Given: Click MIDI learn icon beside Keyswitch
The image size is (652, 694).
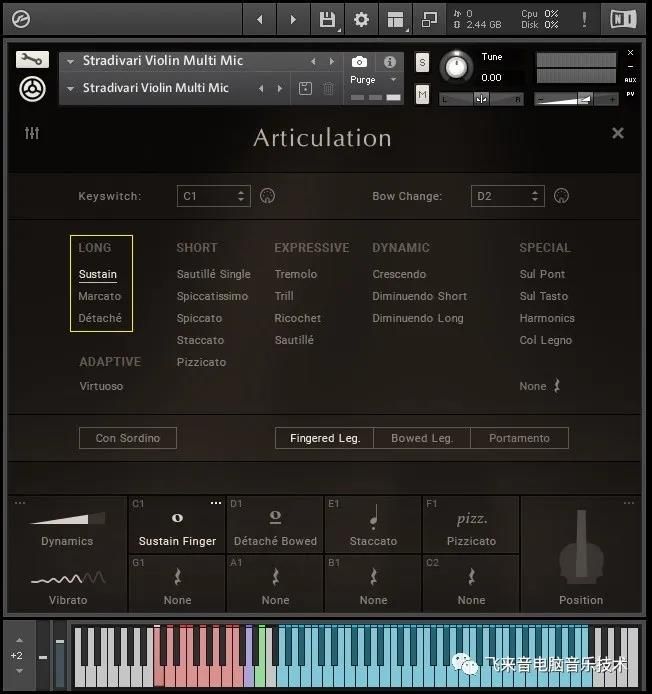Looking at the screenshot, I should pyautogui.click(x=267, y=196).
